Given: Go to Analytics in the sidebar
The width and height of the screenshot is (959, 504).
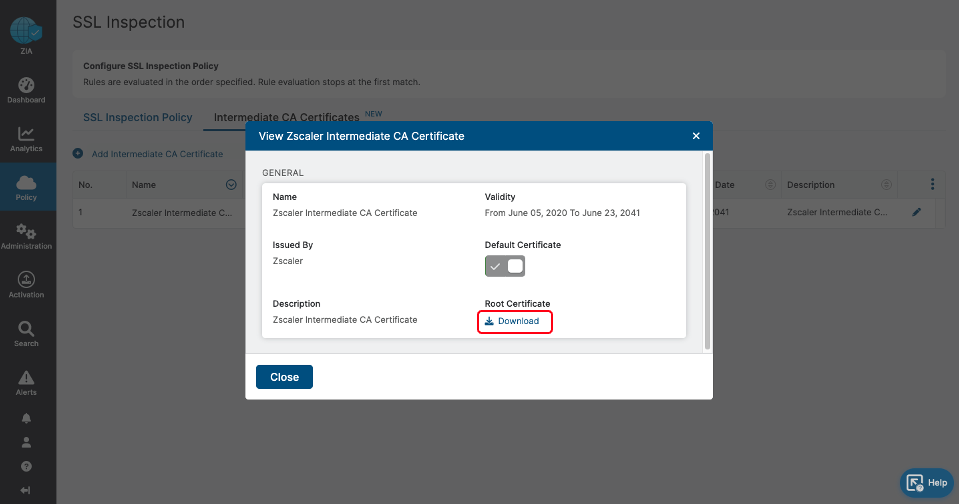Looking at the screenshot, I should click(26, 138).
